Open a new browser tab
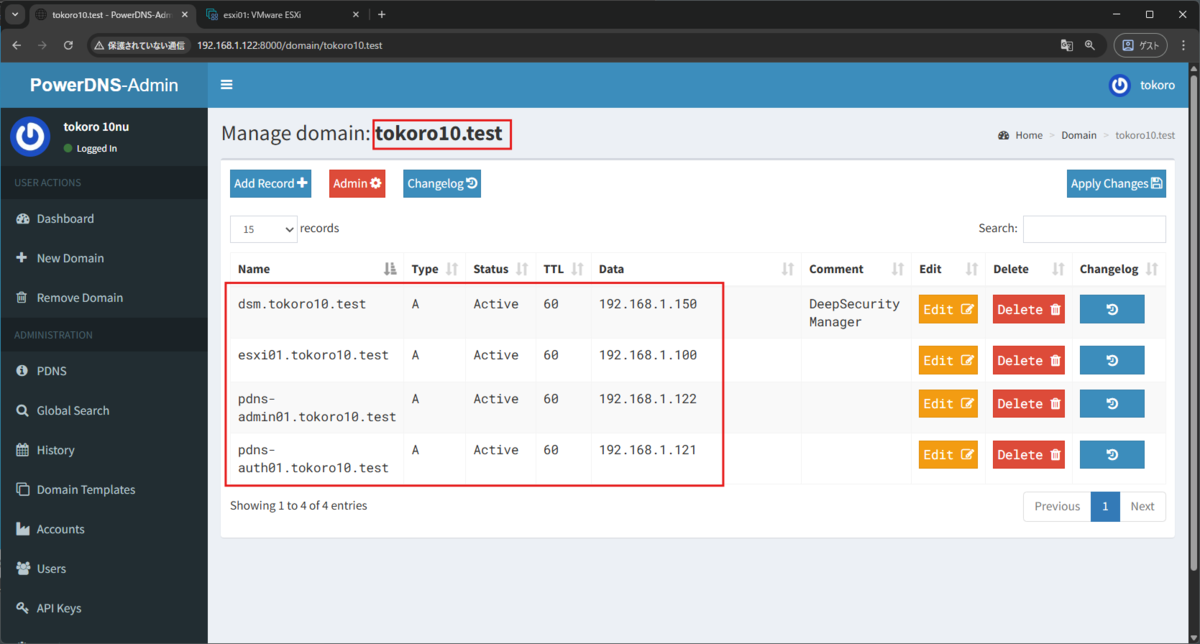Screen dimensions: 1200x644 click(381, 14)
